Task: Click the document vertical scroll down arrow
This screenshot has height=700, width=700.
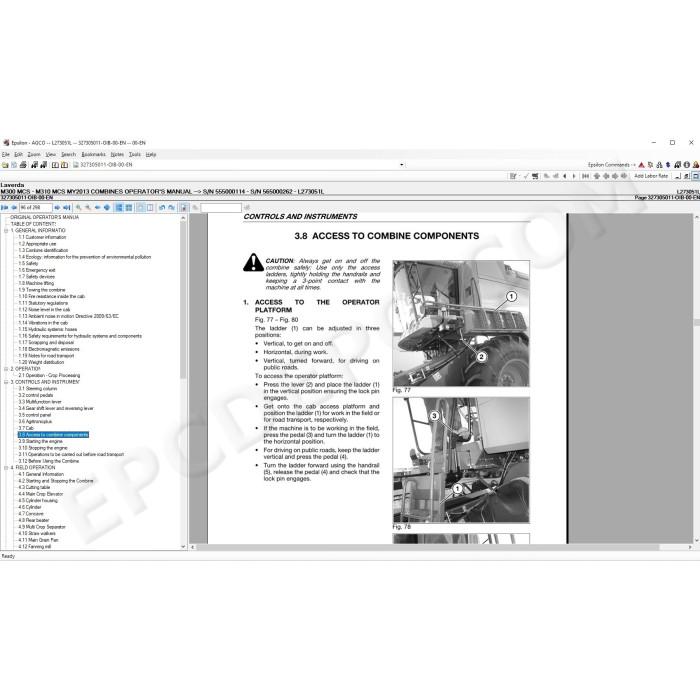Action: [696, 540]
